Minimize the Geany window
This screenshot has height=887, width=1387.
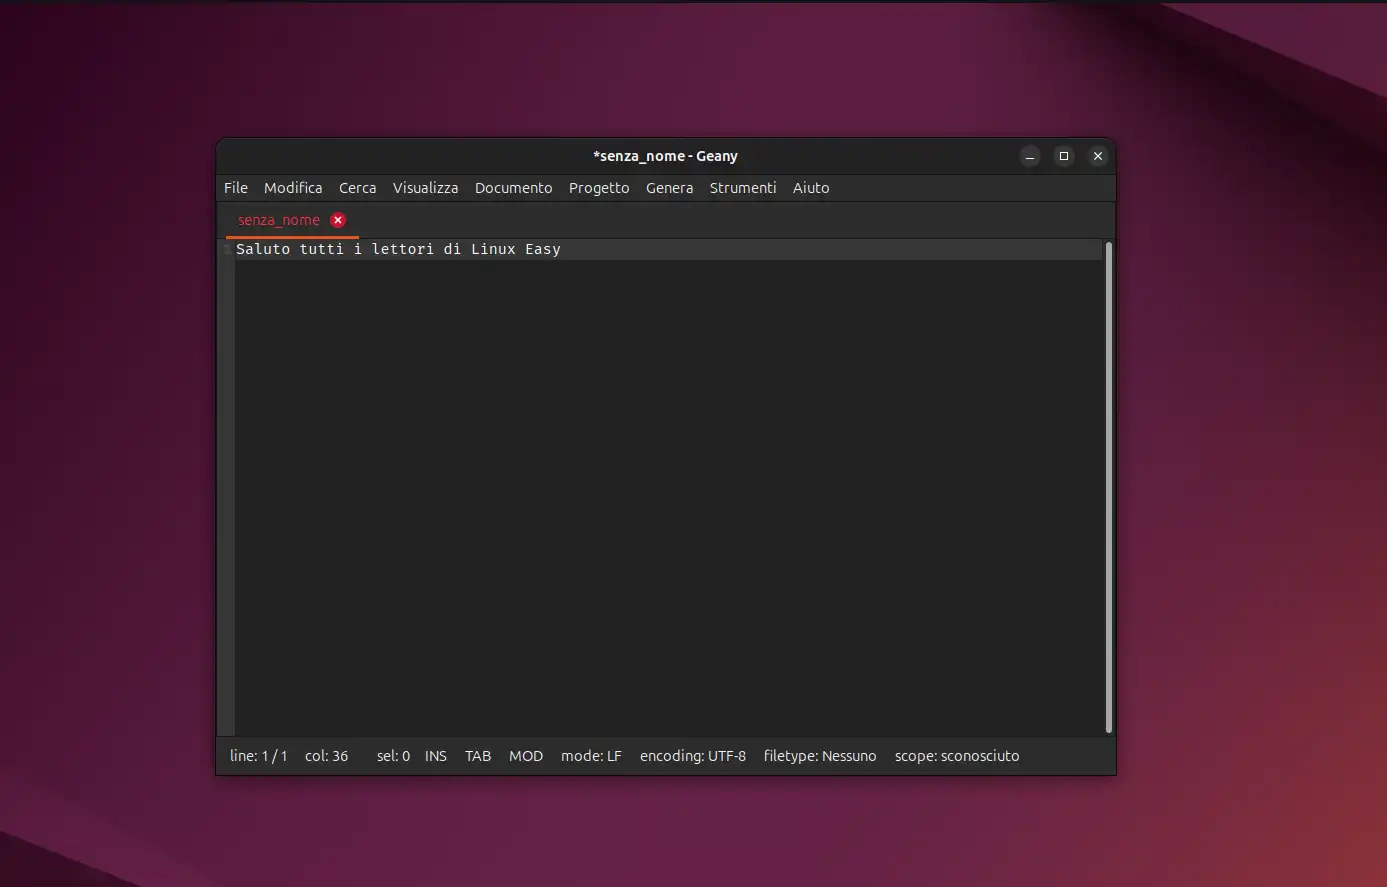click(x=1030, y=156)
